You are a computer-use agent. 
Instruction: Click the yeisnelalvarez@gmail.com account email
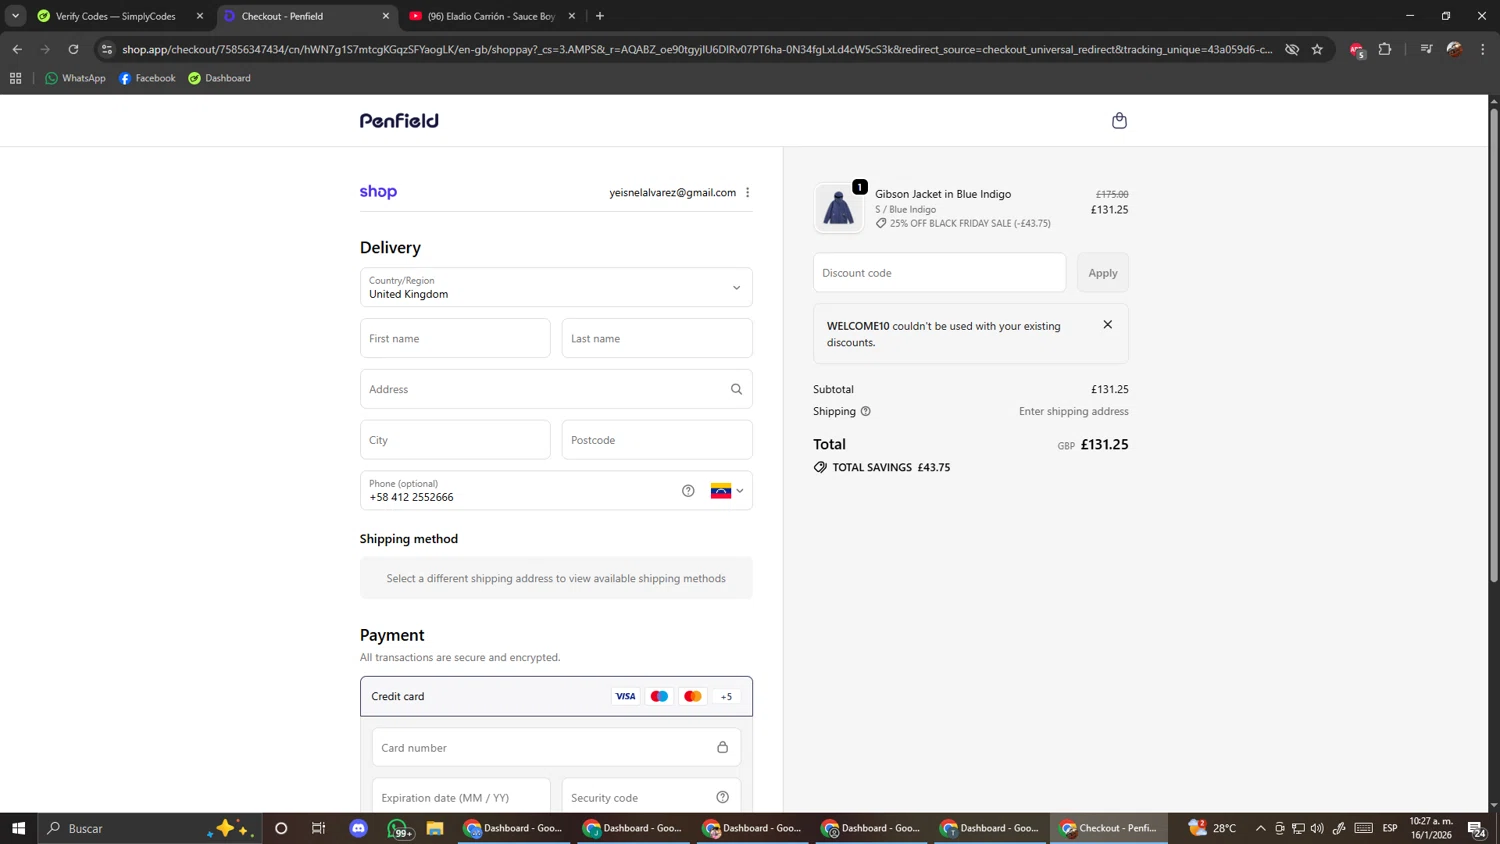point(673,193)
